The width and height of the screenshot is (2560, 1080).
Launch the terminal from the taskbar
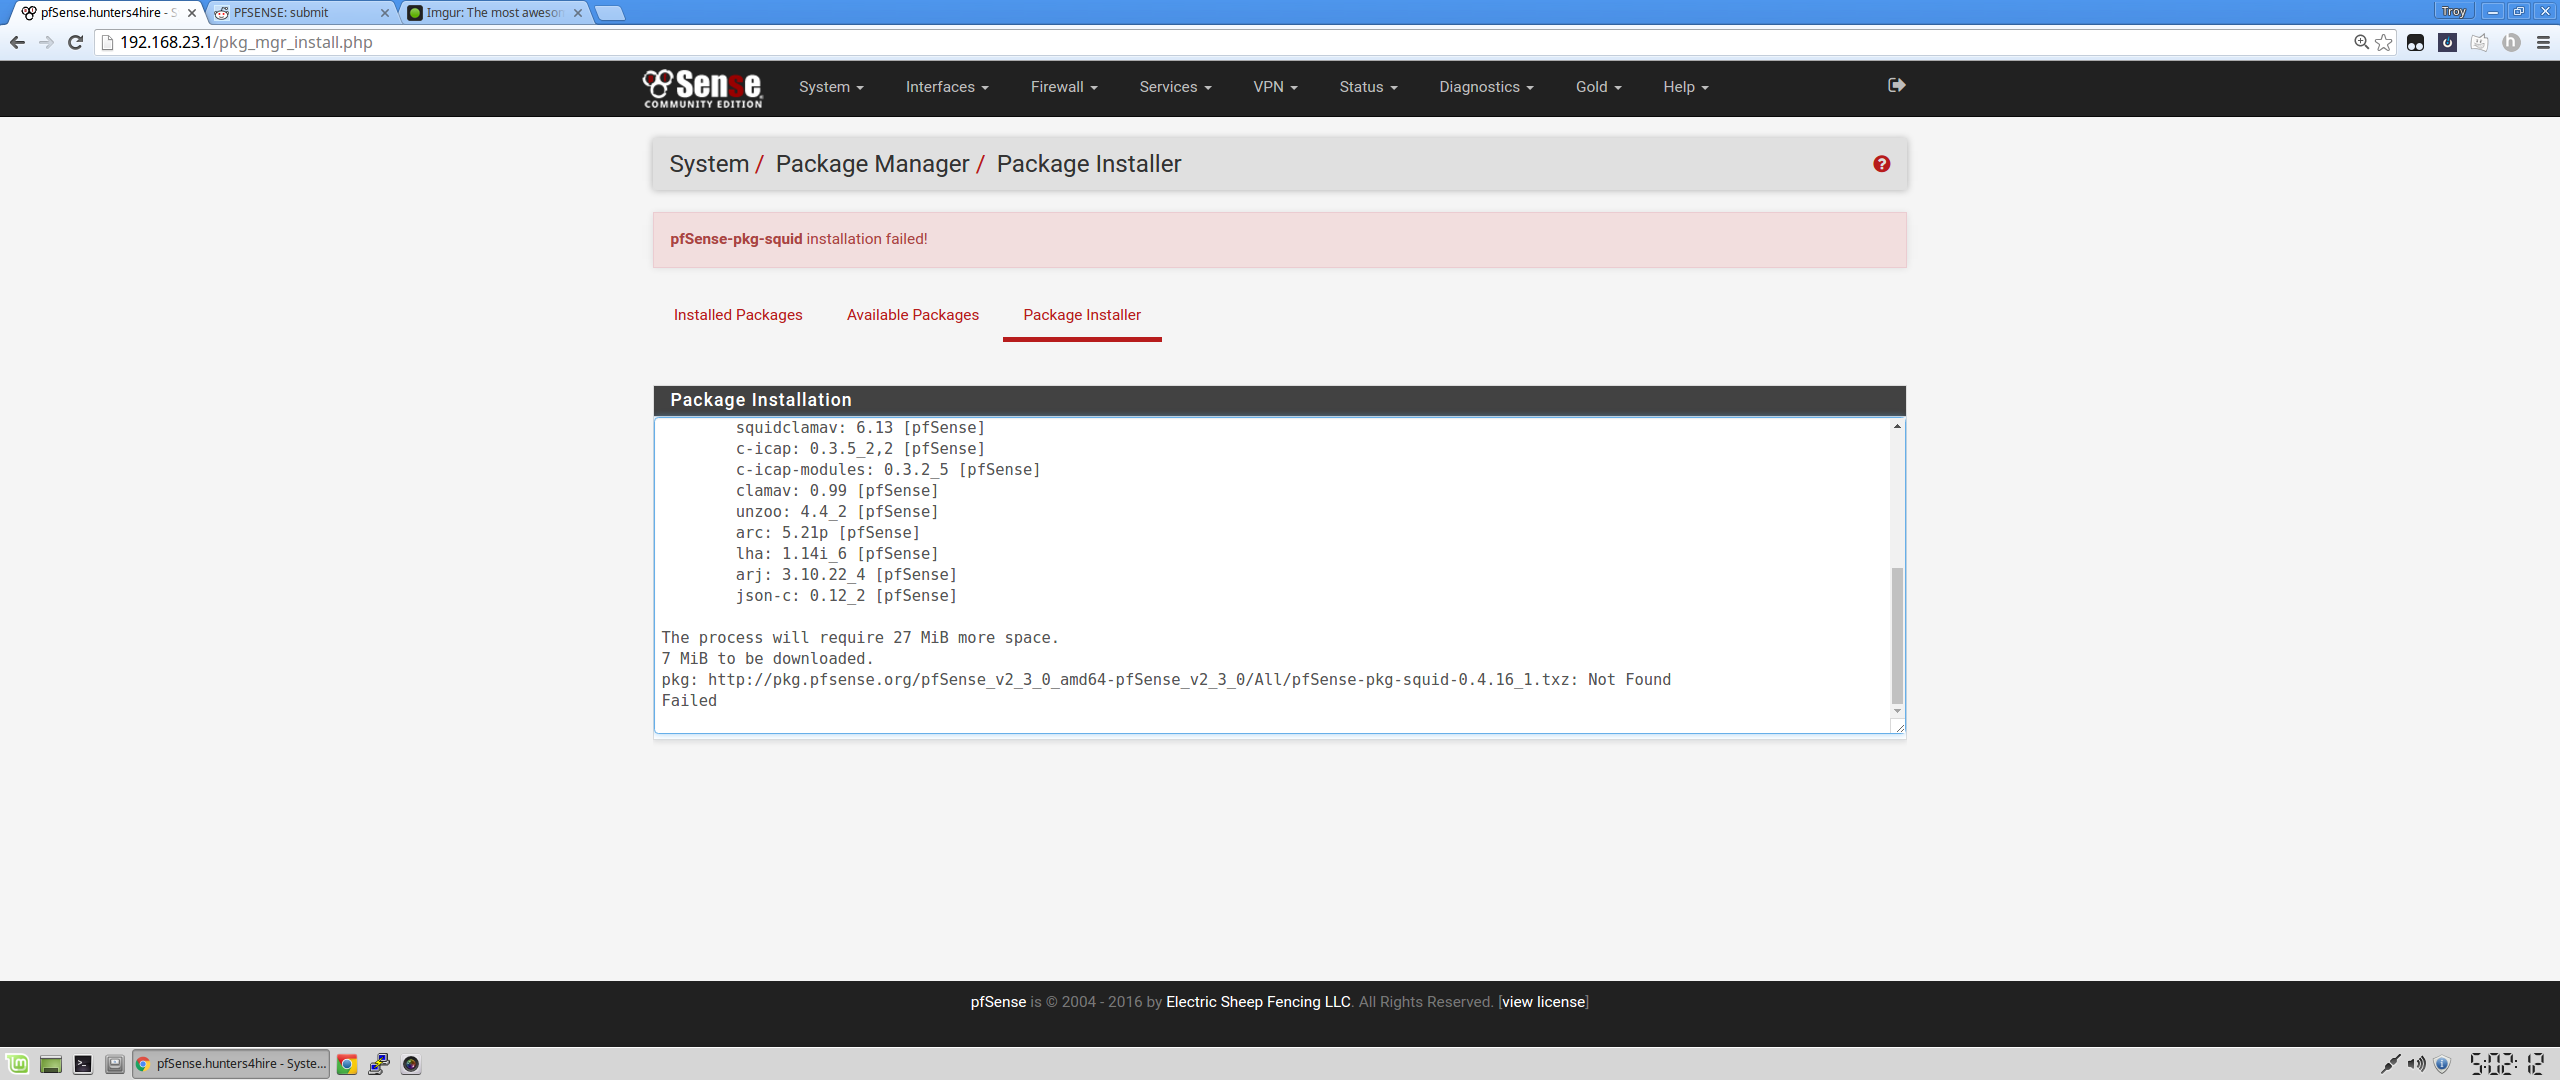(83, 1064)
